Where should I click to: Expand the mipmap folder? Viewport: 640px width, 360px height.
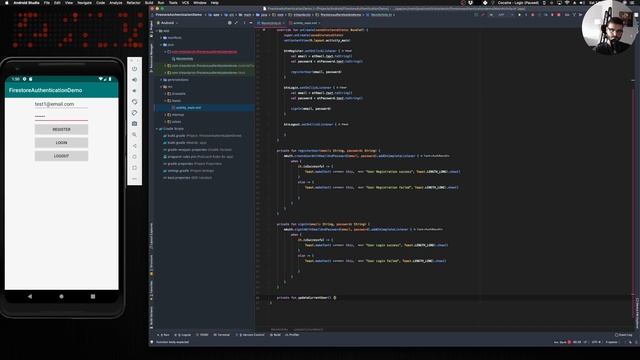point(165,115)
